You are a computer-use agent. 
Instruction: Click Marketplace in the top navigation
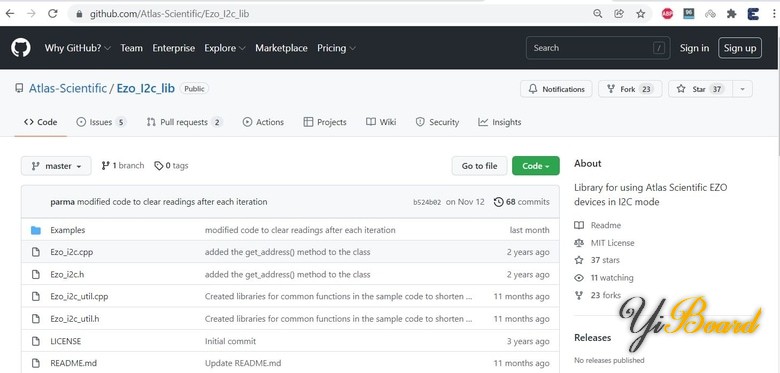pos(281,48)
